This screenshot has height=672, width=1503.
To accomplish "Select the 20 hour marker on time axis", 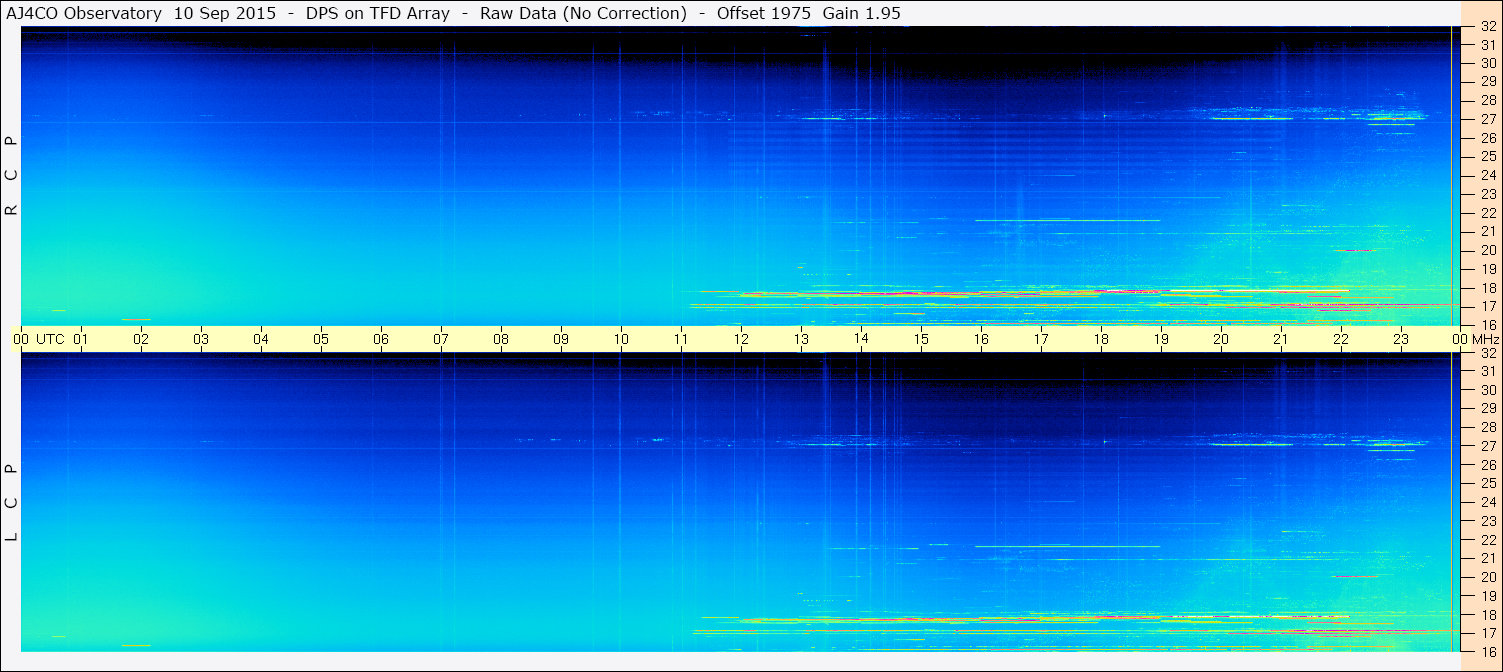I will pyautogui.click(x=1221, y=339).
